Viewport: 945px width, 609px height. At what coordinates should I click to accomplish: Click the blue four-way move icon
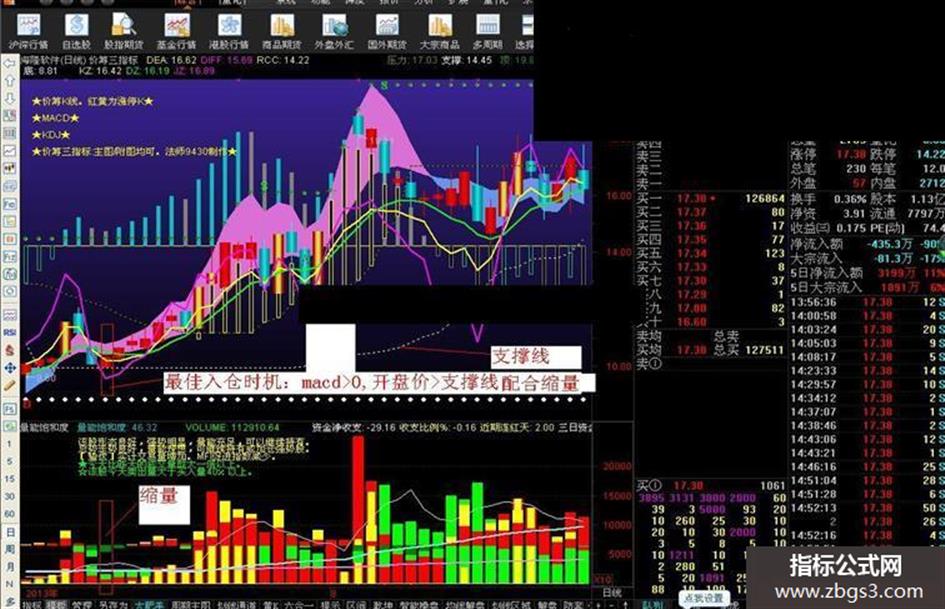coord(10,367)
